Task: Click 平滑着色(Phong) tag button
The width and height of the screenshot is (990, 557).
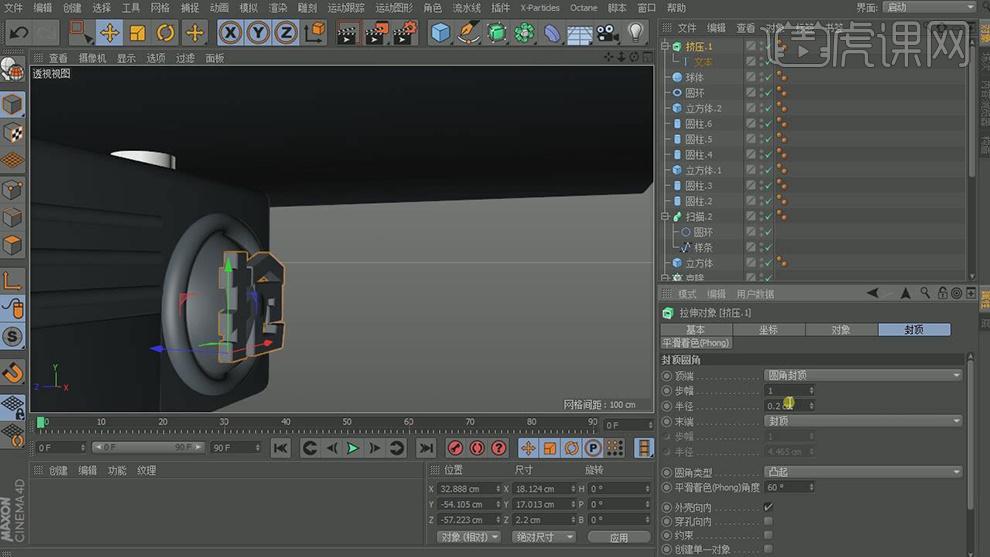Action: coord(696,343)
